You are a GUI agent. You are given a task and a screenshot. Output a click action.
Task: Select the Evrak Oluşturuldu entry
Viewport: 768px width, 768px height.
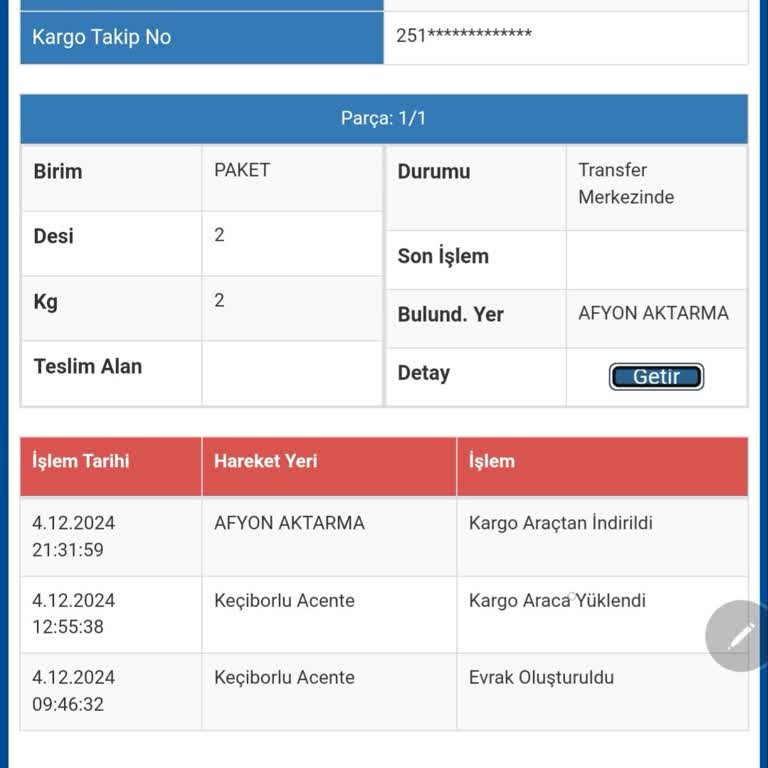click(541, 678)
